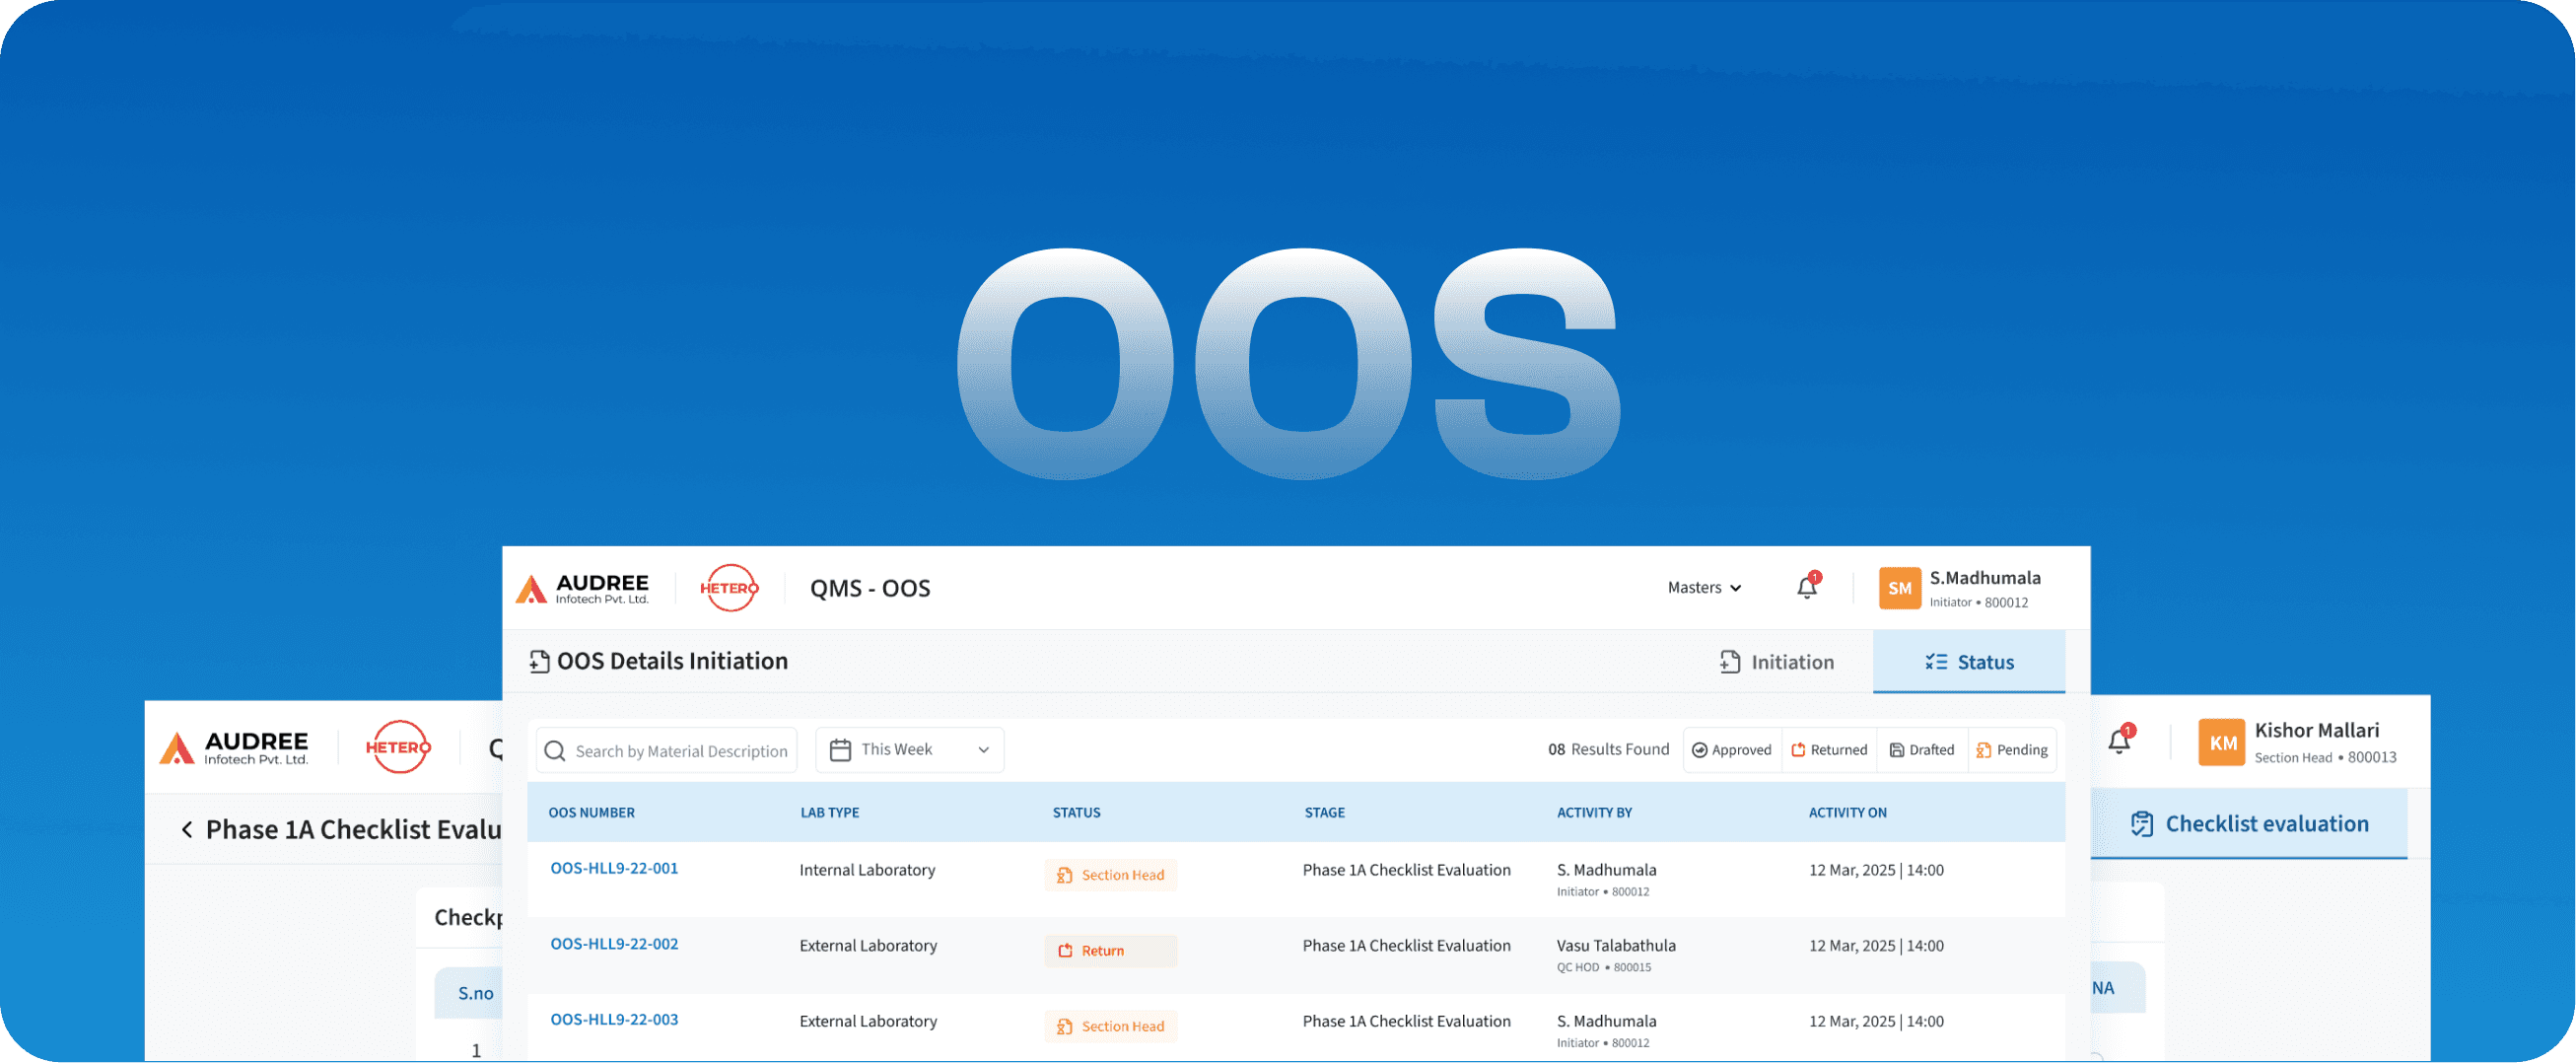Screen dimensions: 2576x1063
Task: Filter results by Pending
Action: point(2012,750)
